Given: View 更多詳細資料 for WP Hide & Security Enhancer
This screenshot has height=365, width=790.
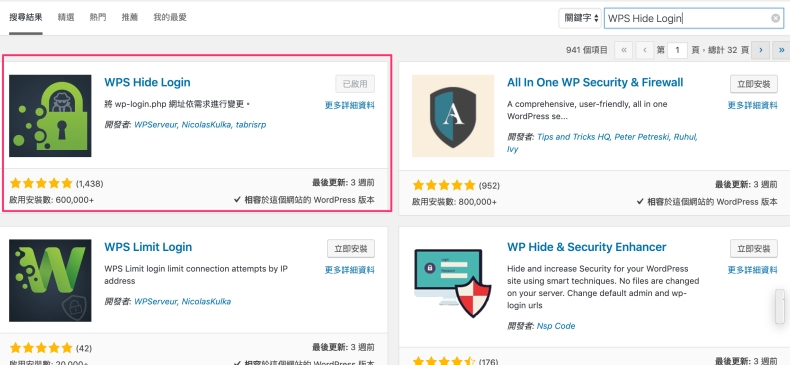Looking at the screenshot, I should coord(753,270).
